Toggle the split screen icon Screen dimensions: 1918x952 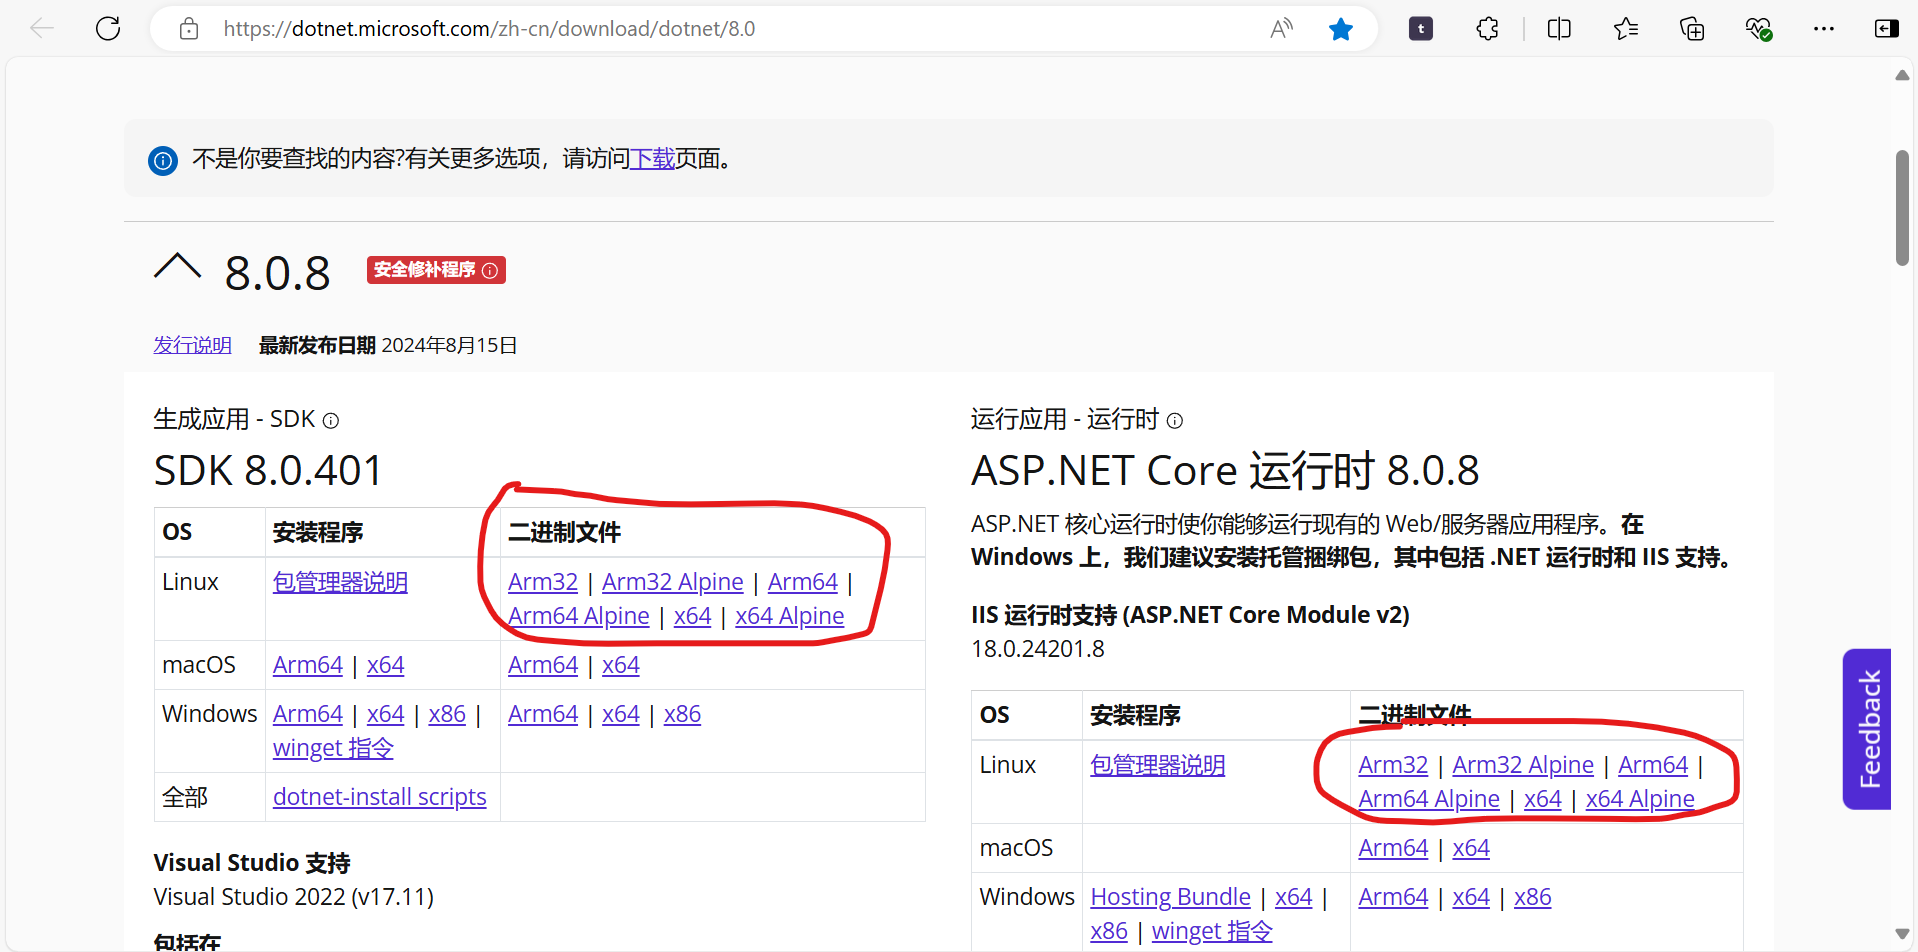pos(1558,29)
